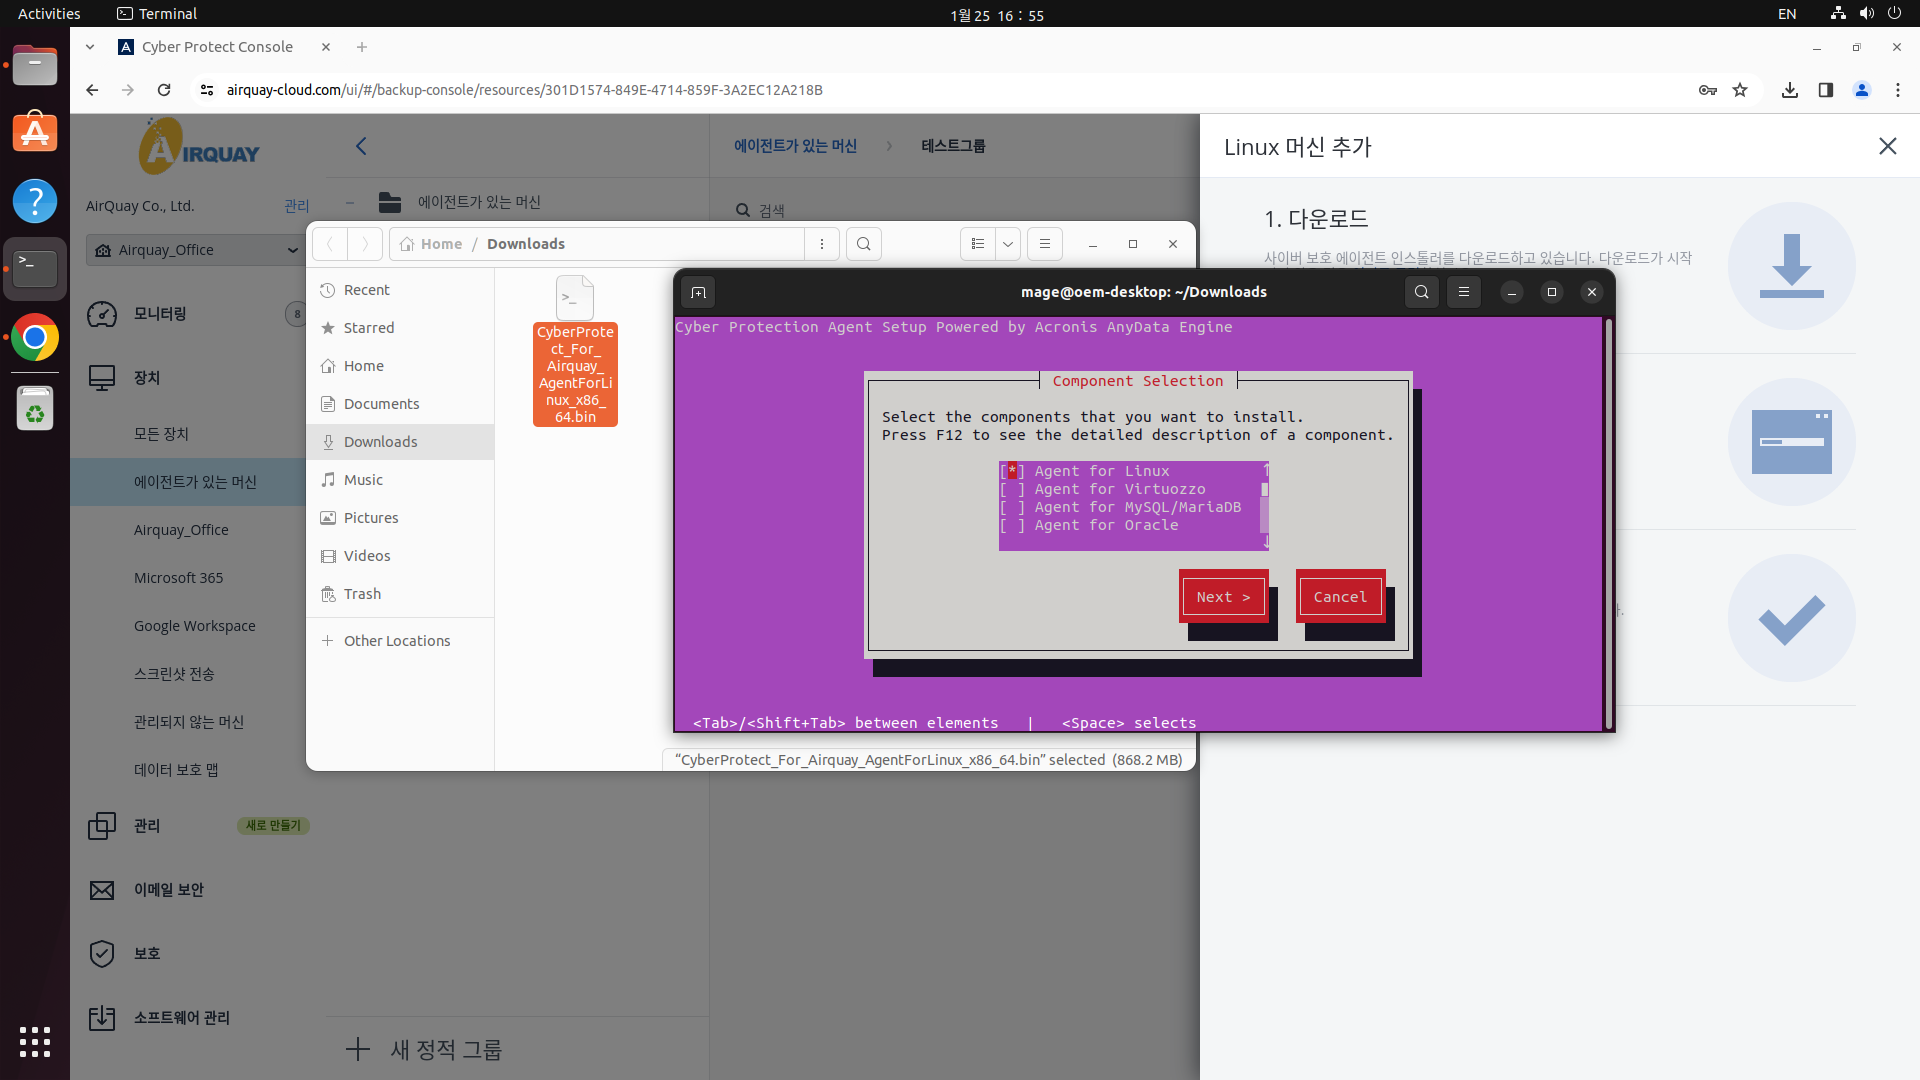Click the new tab icon in terminal
This screenshot has width=1920, height=1080.
point(698,292)
